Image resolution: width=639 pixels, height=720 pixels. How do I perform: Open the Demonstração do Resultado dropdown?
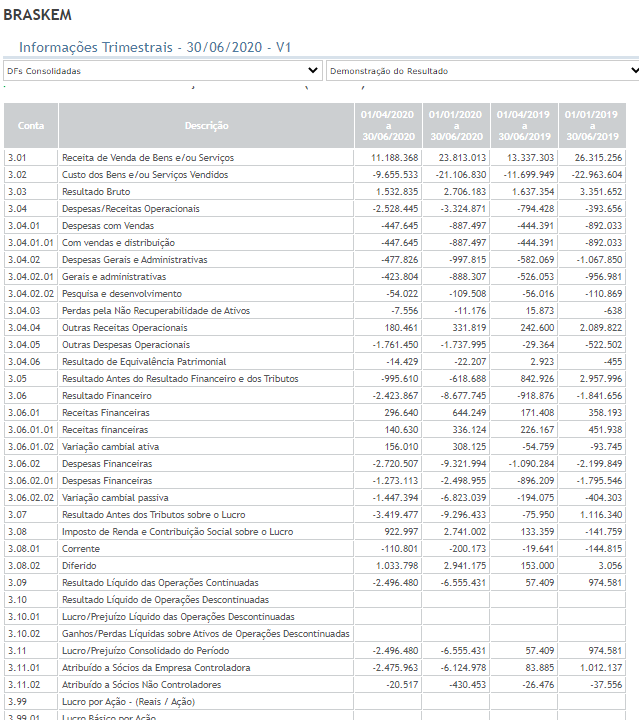click(482, 71)
